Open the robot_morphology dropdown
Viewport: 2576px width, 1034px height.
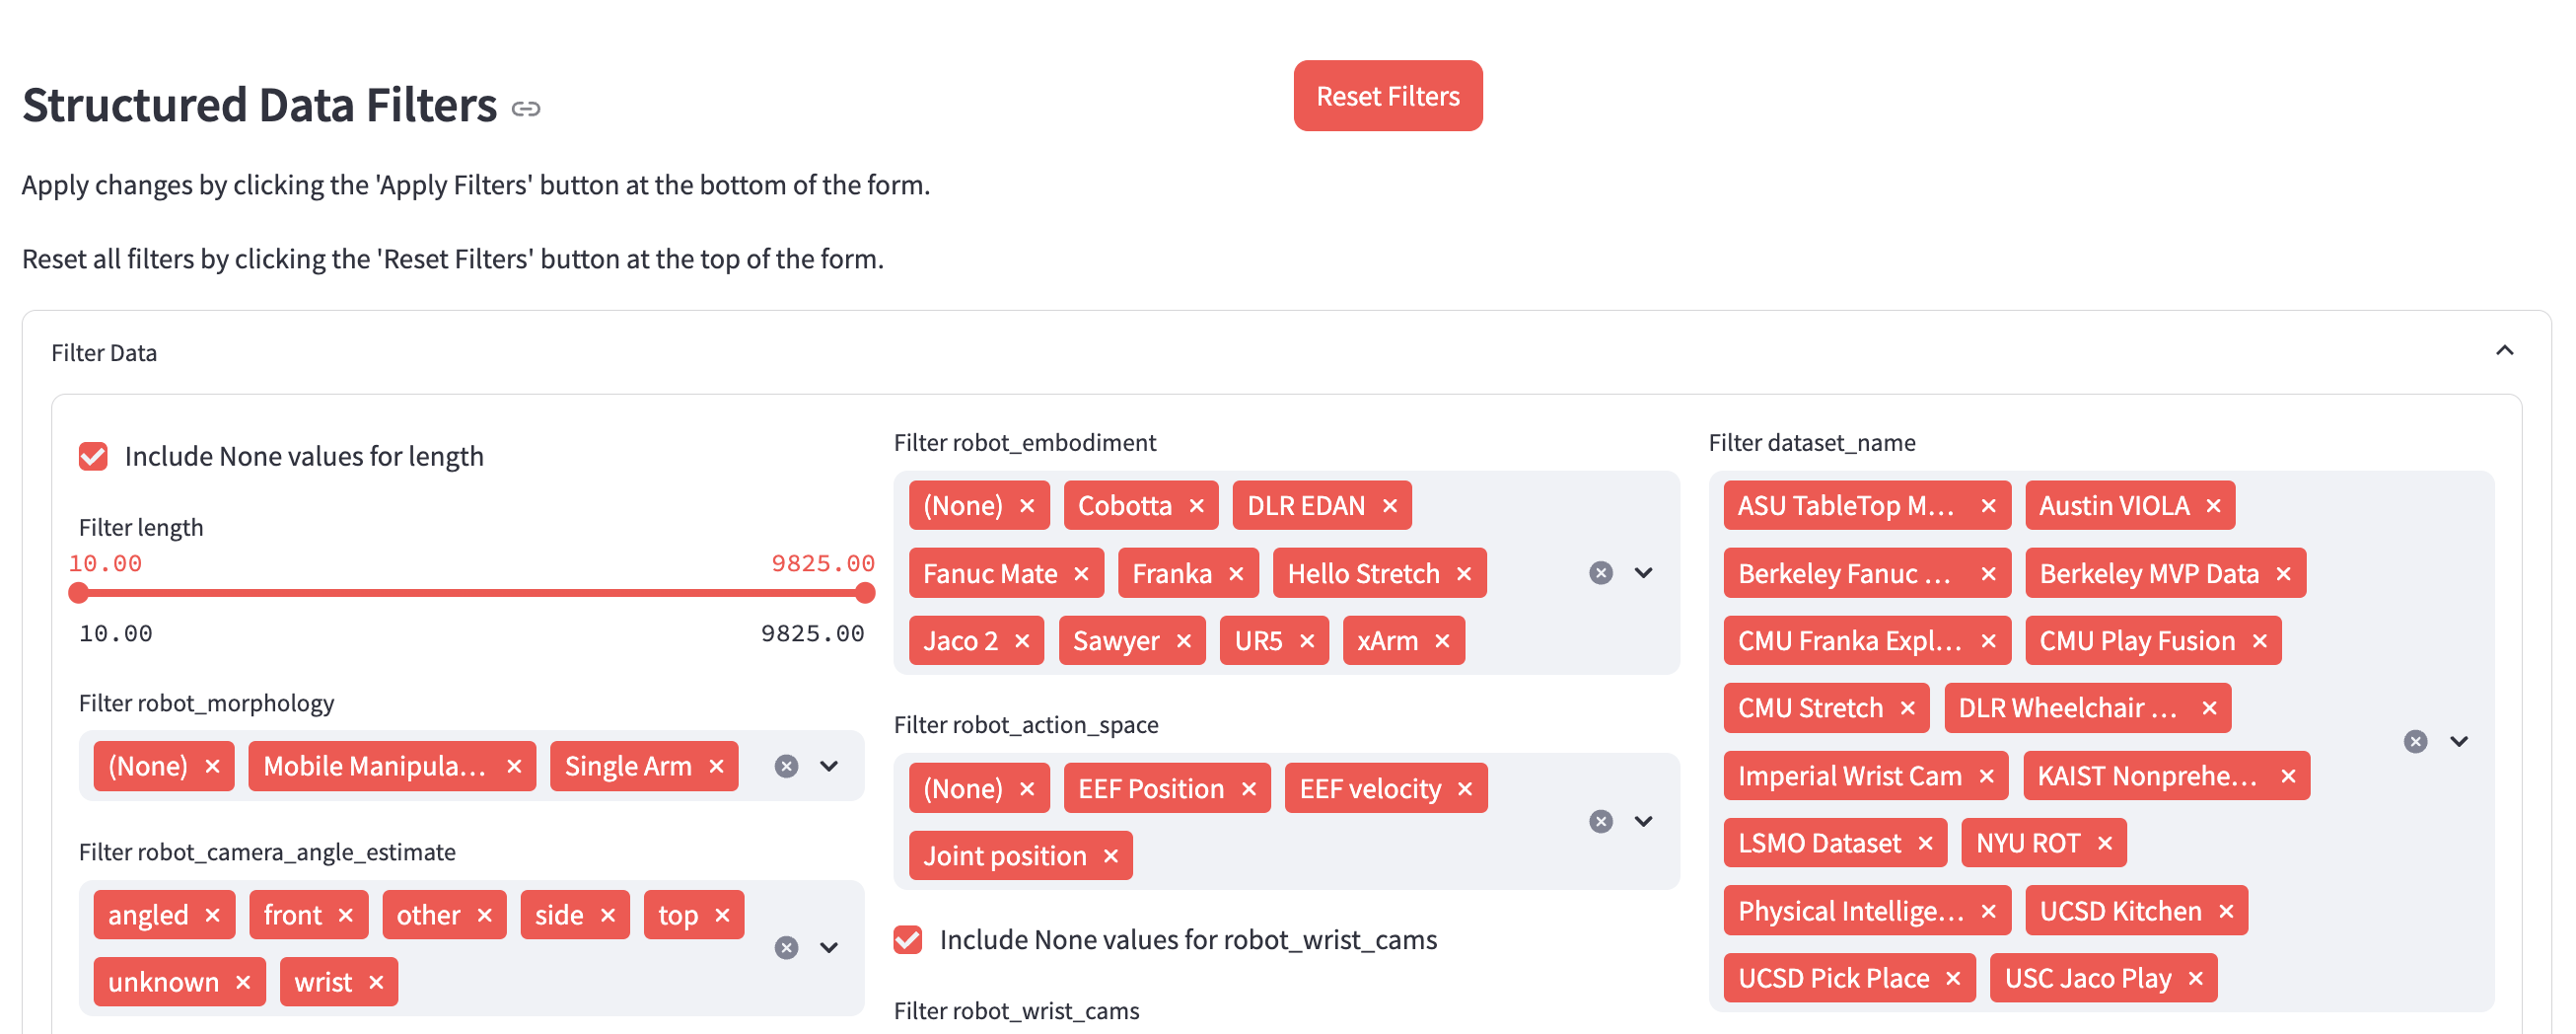pos(829,766)
